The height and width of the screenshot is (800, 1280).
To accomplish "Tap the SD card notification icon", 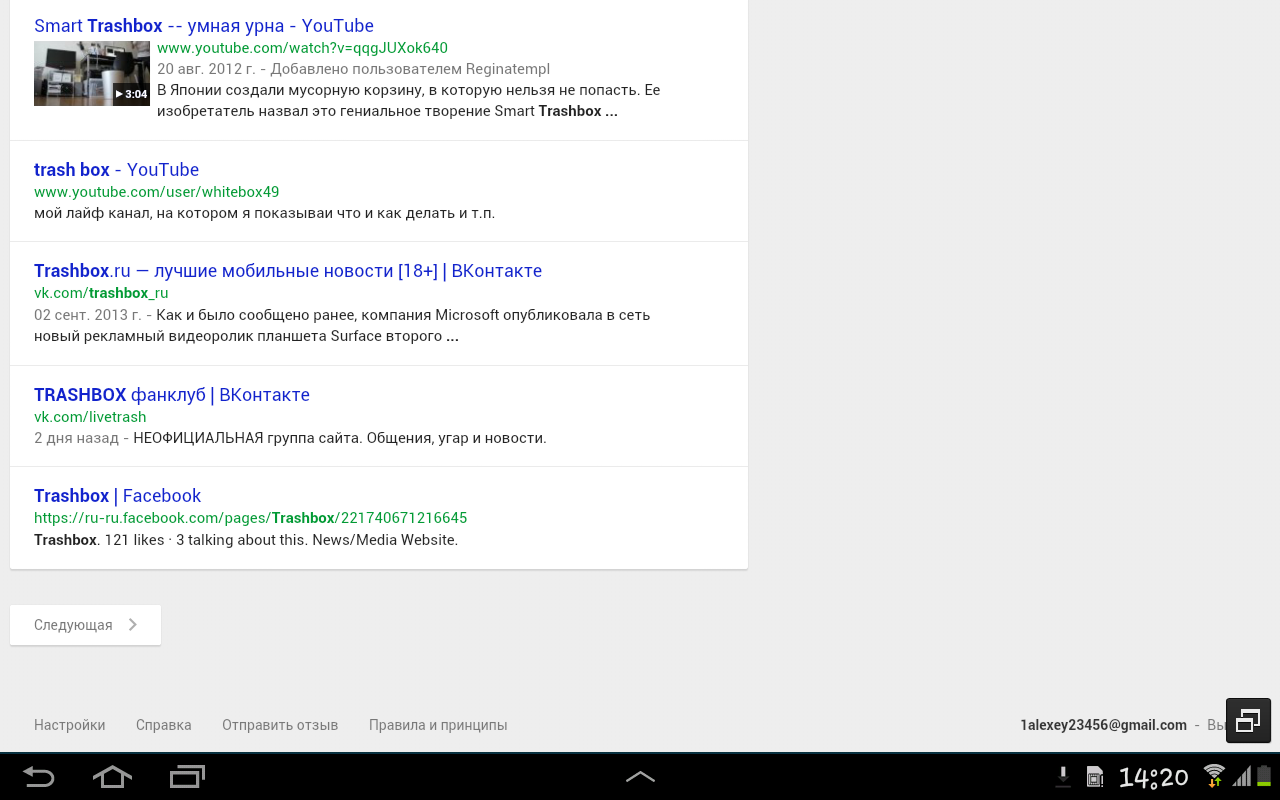I will 1095,777.
